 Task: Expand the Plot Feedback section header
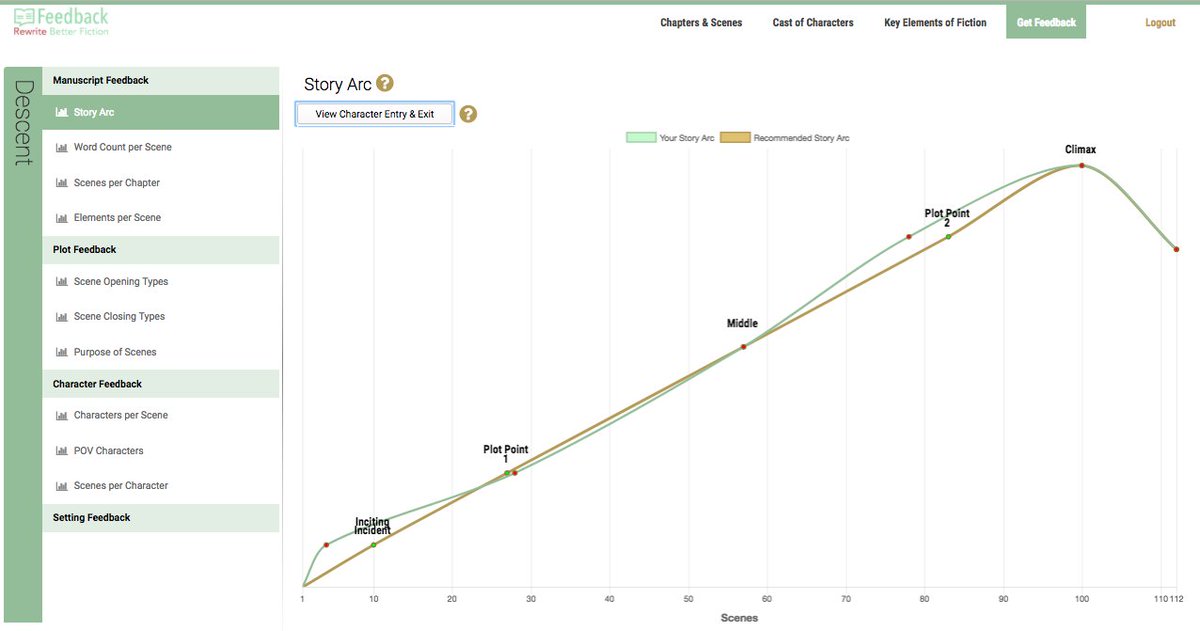tap(161, 250)
